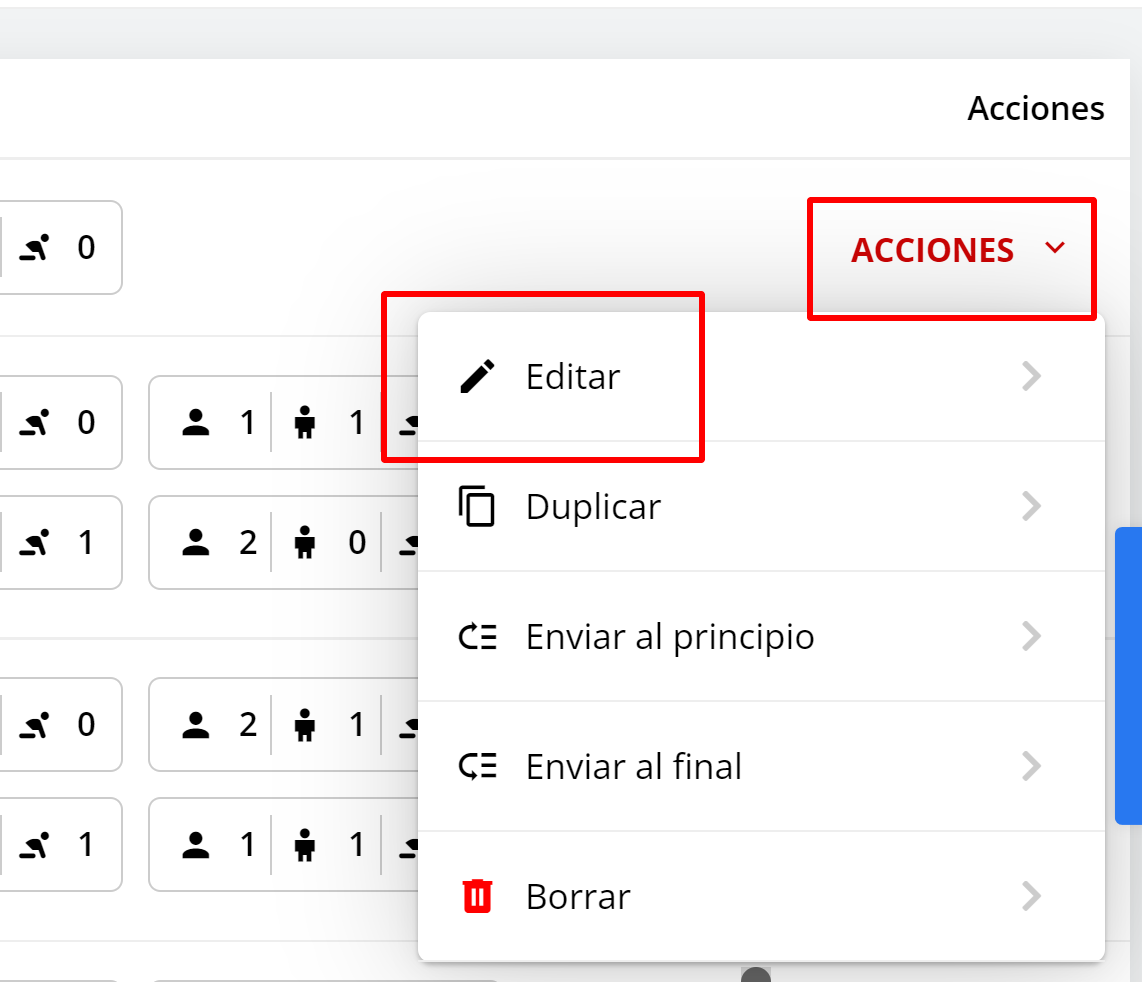Select the pencil edit icon beside Editar
Screen dimensions: 1142x982
pyautogui.click(x=478, y=376)
